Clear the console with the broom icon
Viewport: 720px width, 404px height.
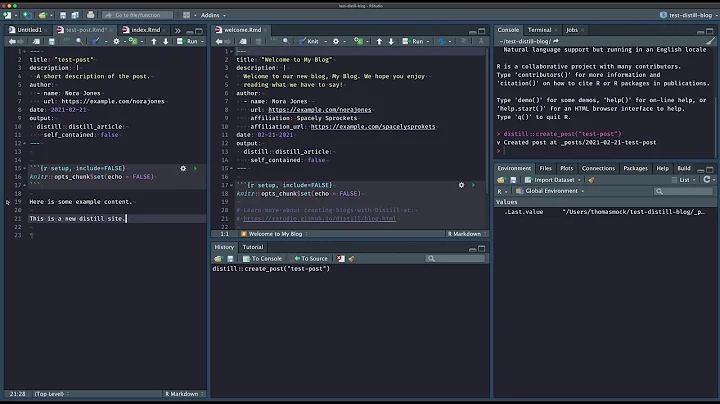click(710, 41)
